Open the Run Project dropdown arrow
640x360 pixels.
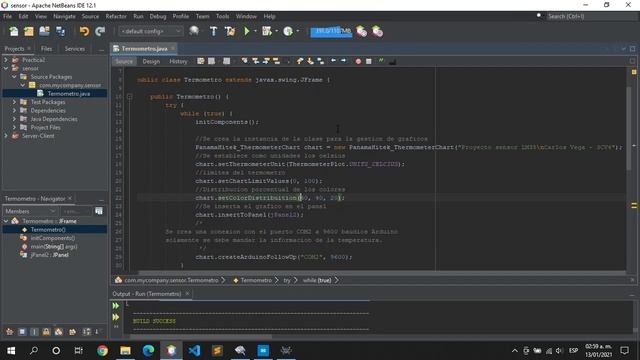tap(256, 31)
